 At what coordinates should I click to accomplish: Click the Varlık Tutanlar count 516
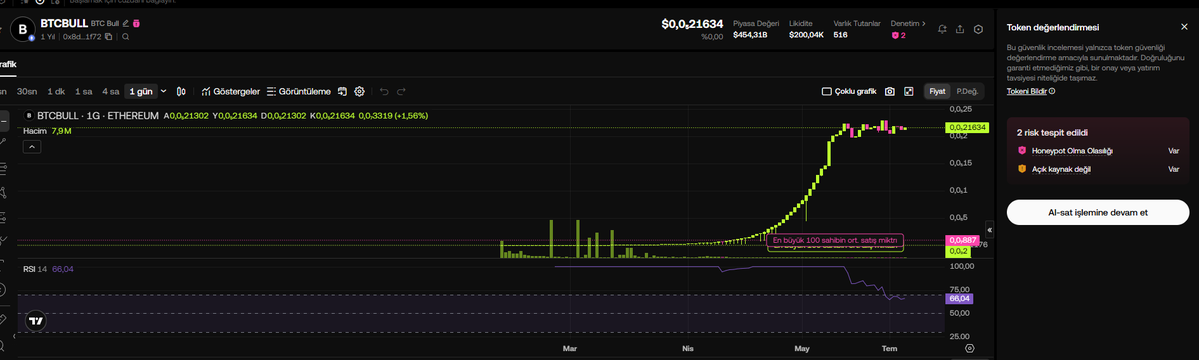pos(840,35)
